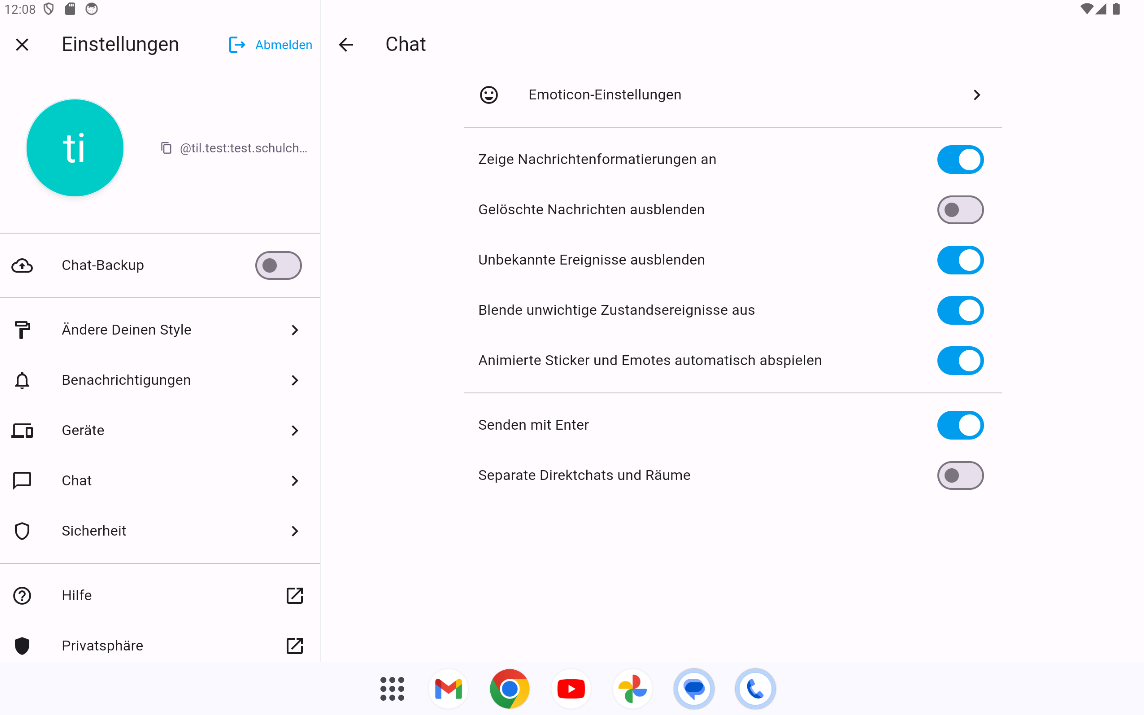
Task: Click the Abmelden logout icon
Action: tap(237, 45)
